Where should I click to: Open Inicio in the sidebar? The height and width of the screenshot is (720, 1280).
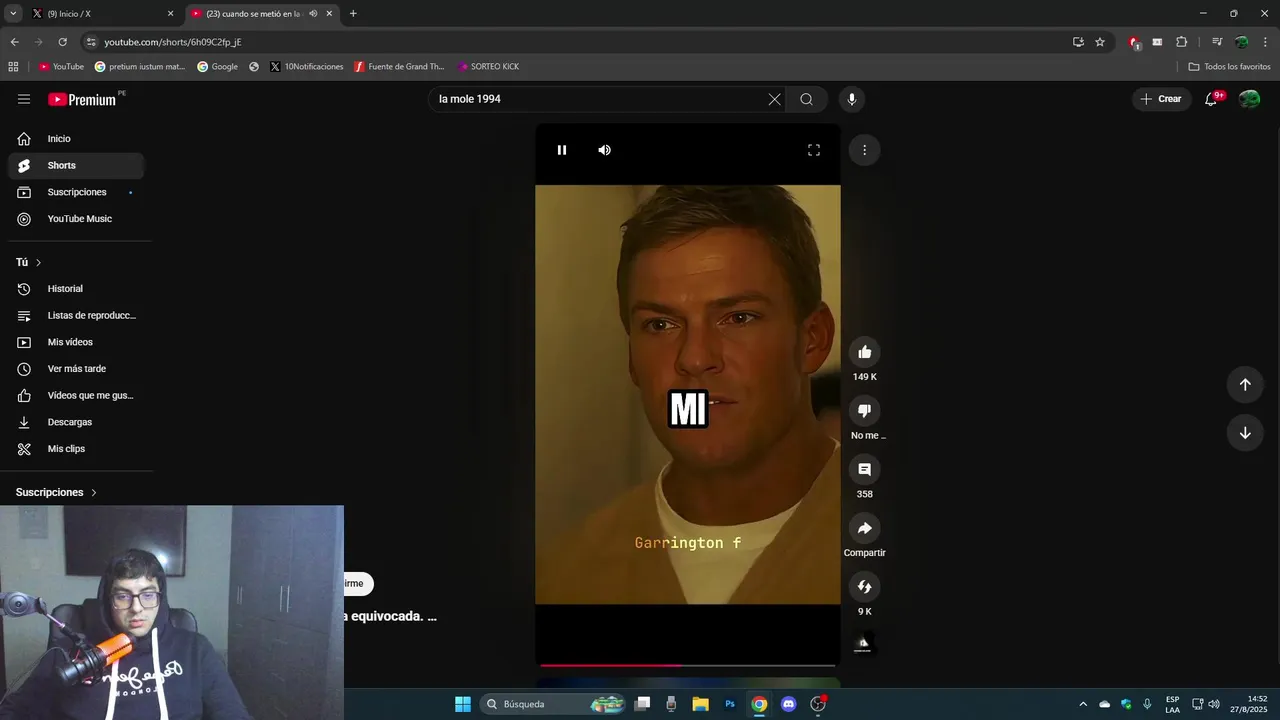click(76, 139)
